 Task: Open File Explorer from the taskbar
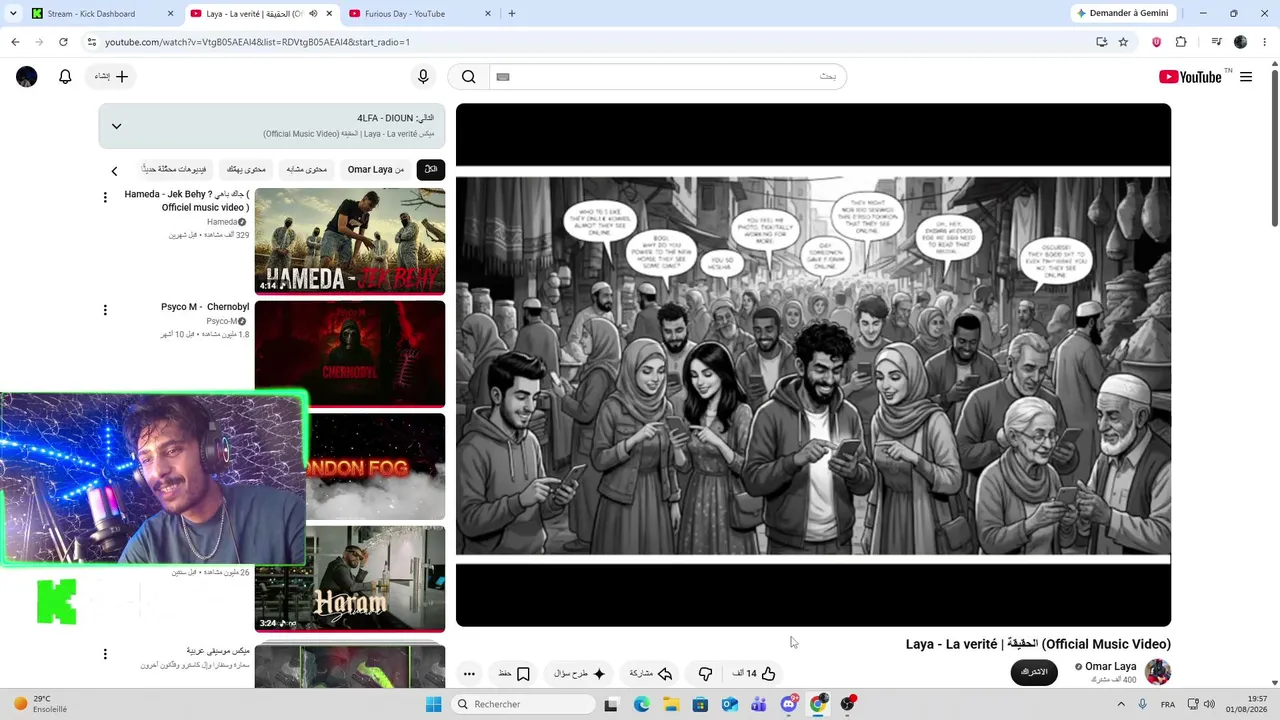[671, 704]
